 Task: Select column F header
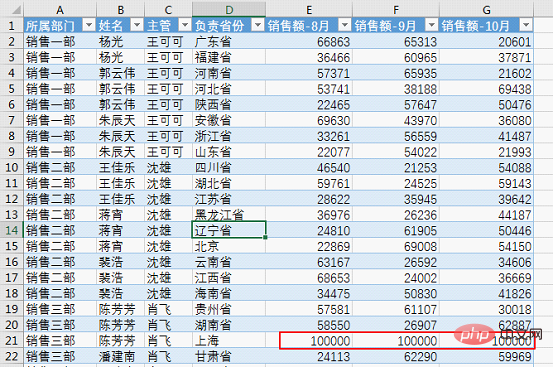click(396, 10)
